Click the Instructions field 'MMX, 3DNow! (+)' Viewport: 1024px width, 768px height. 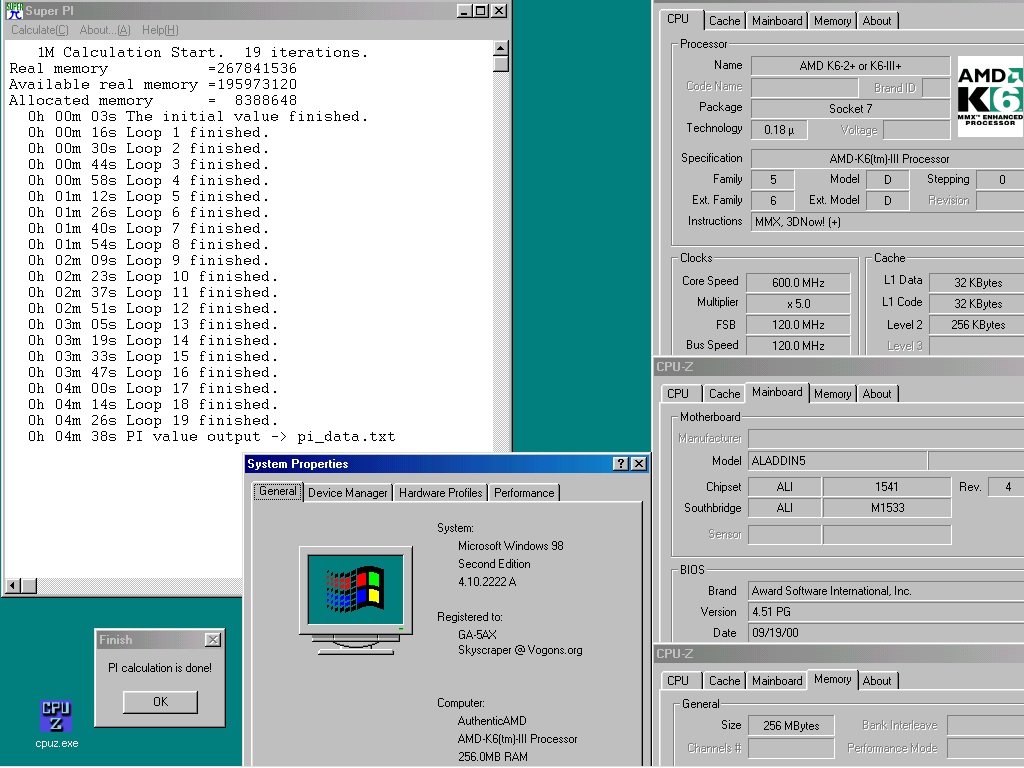point(888,222)
